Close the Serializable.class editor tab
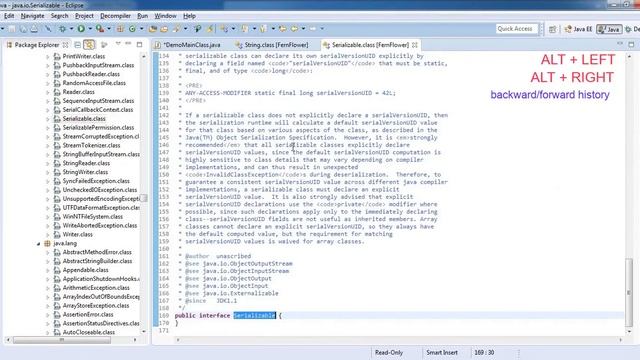Image resolution: width=640 pixels, height=360 pixels. [x=415, y=45]
